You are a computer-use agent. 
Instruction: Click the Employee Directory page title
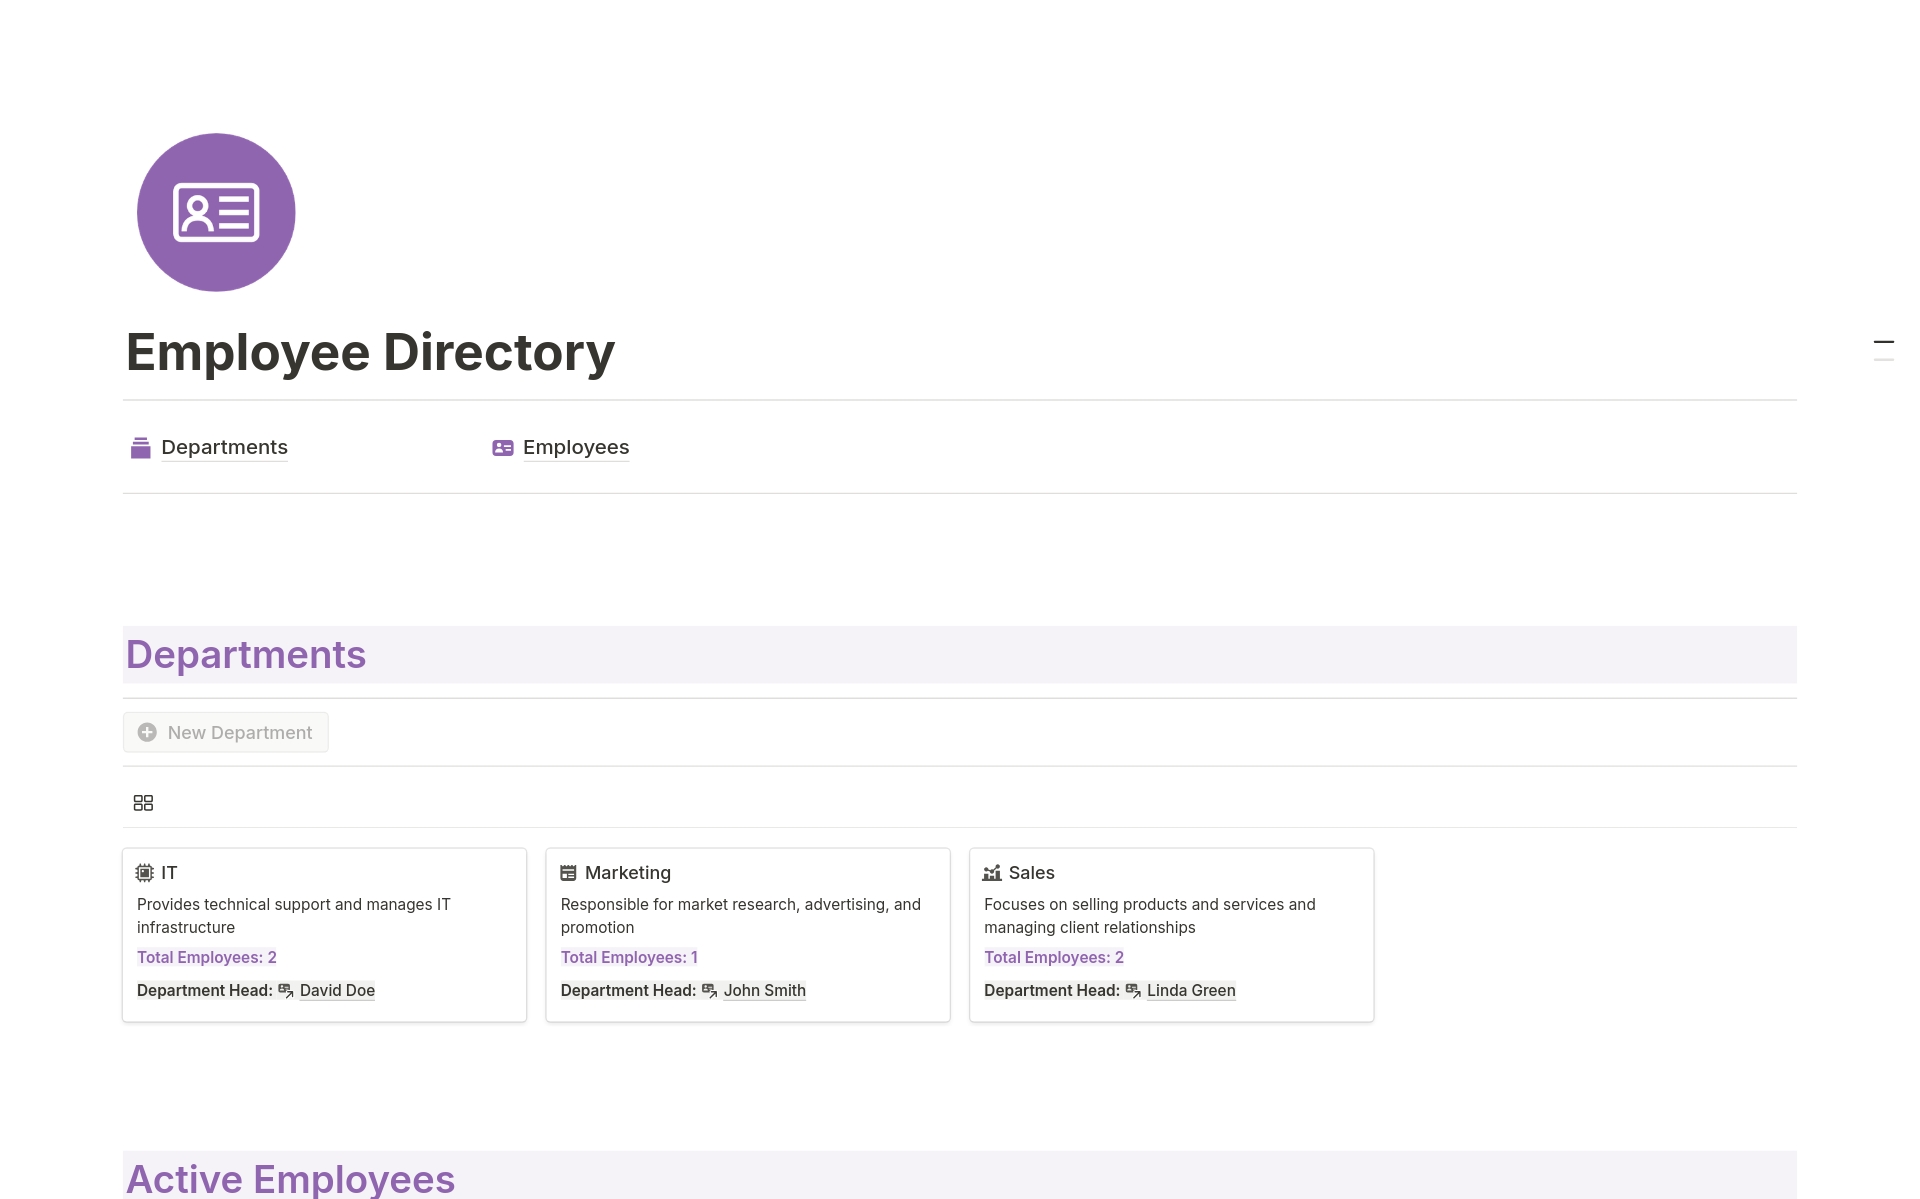coord(370,352)
